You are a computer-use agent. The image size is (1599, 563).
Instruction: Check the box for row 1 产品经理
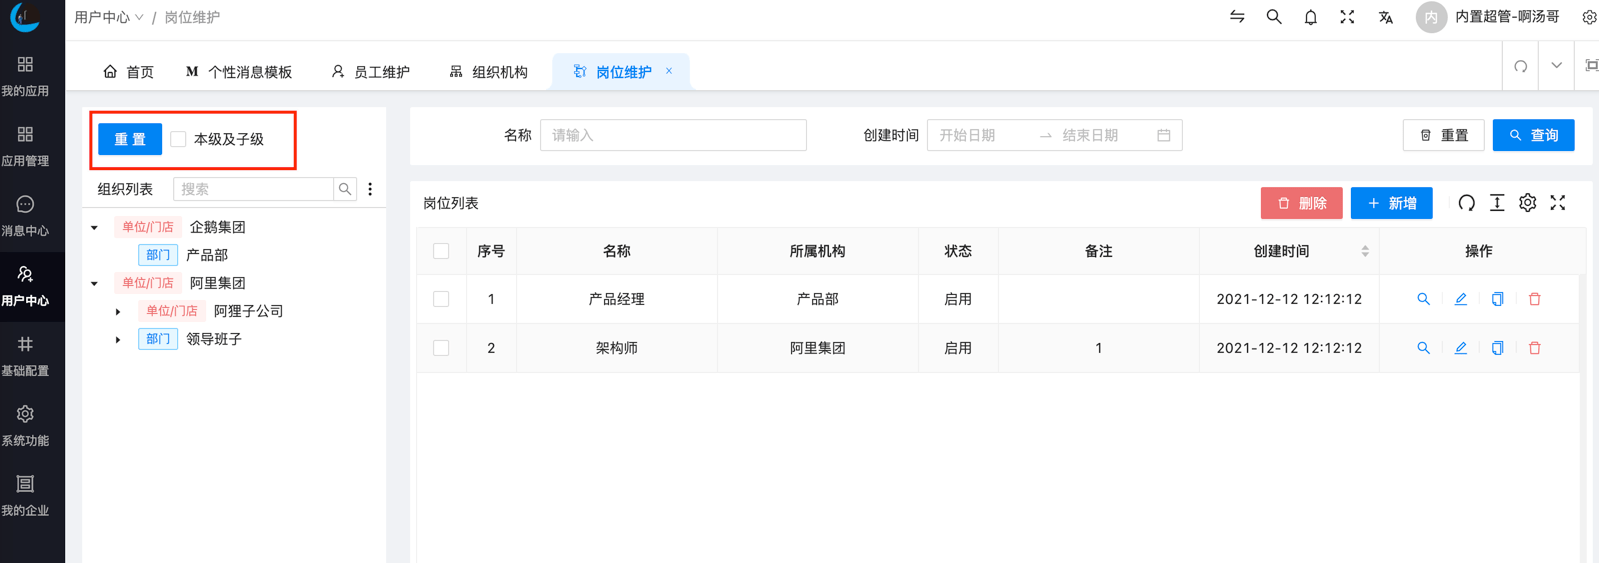[x=441, y=299]
